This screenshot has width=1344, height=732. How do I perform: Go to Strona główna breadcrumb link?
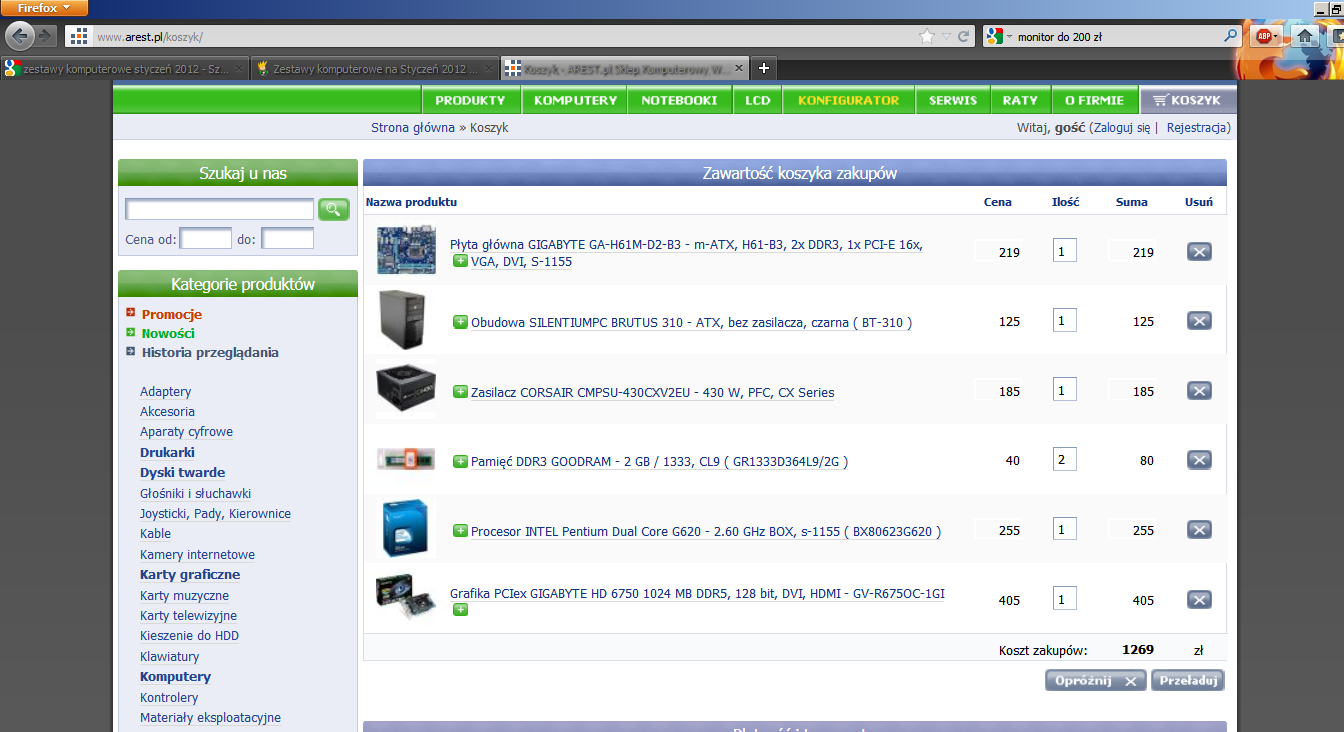click(413, 128)
